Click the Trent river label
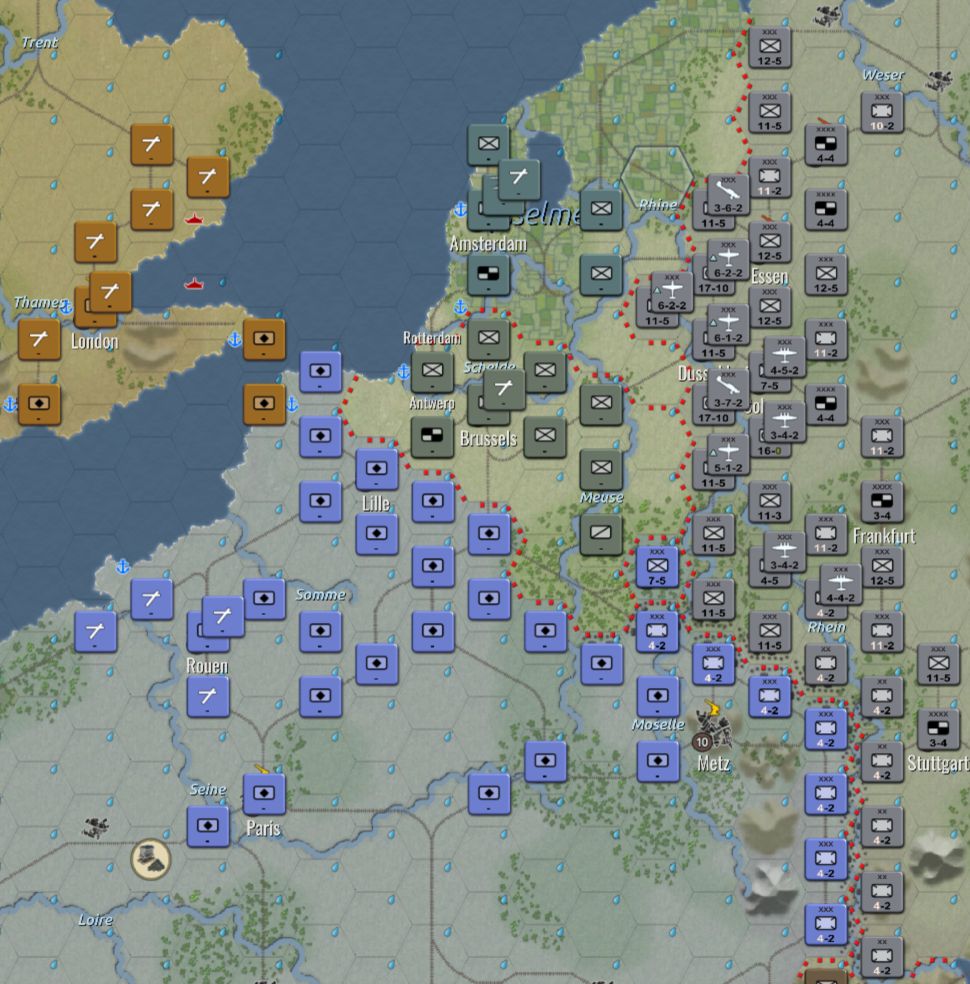This screenshot has height=984, width=970. [x=39, y=43]
